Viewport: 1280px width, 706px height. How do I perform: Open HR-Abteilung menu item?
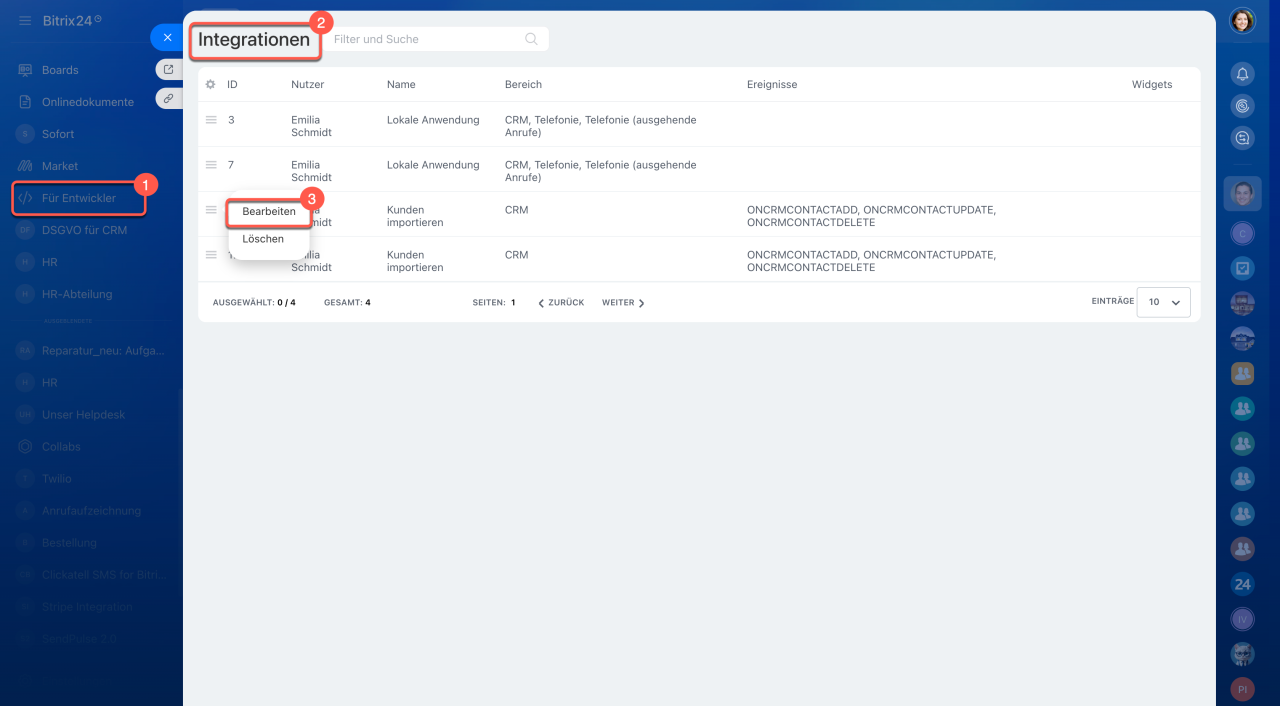(77, 294)
